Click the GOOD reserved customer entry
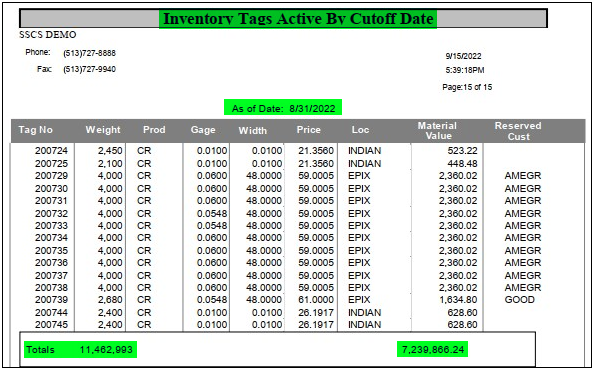The height and width of the screenshot is (368, 594). click(519, 300)
